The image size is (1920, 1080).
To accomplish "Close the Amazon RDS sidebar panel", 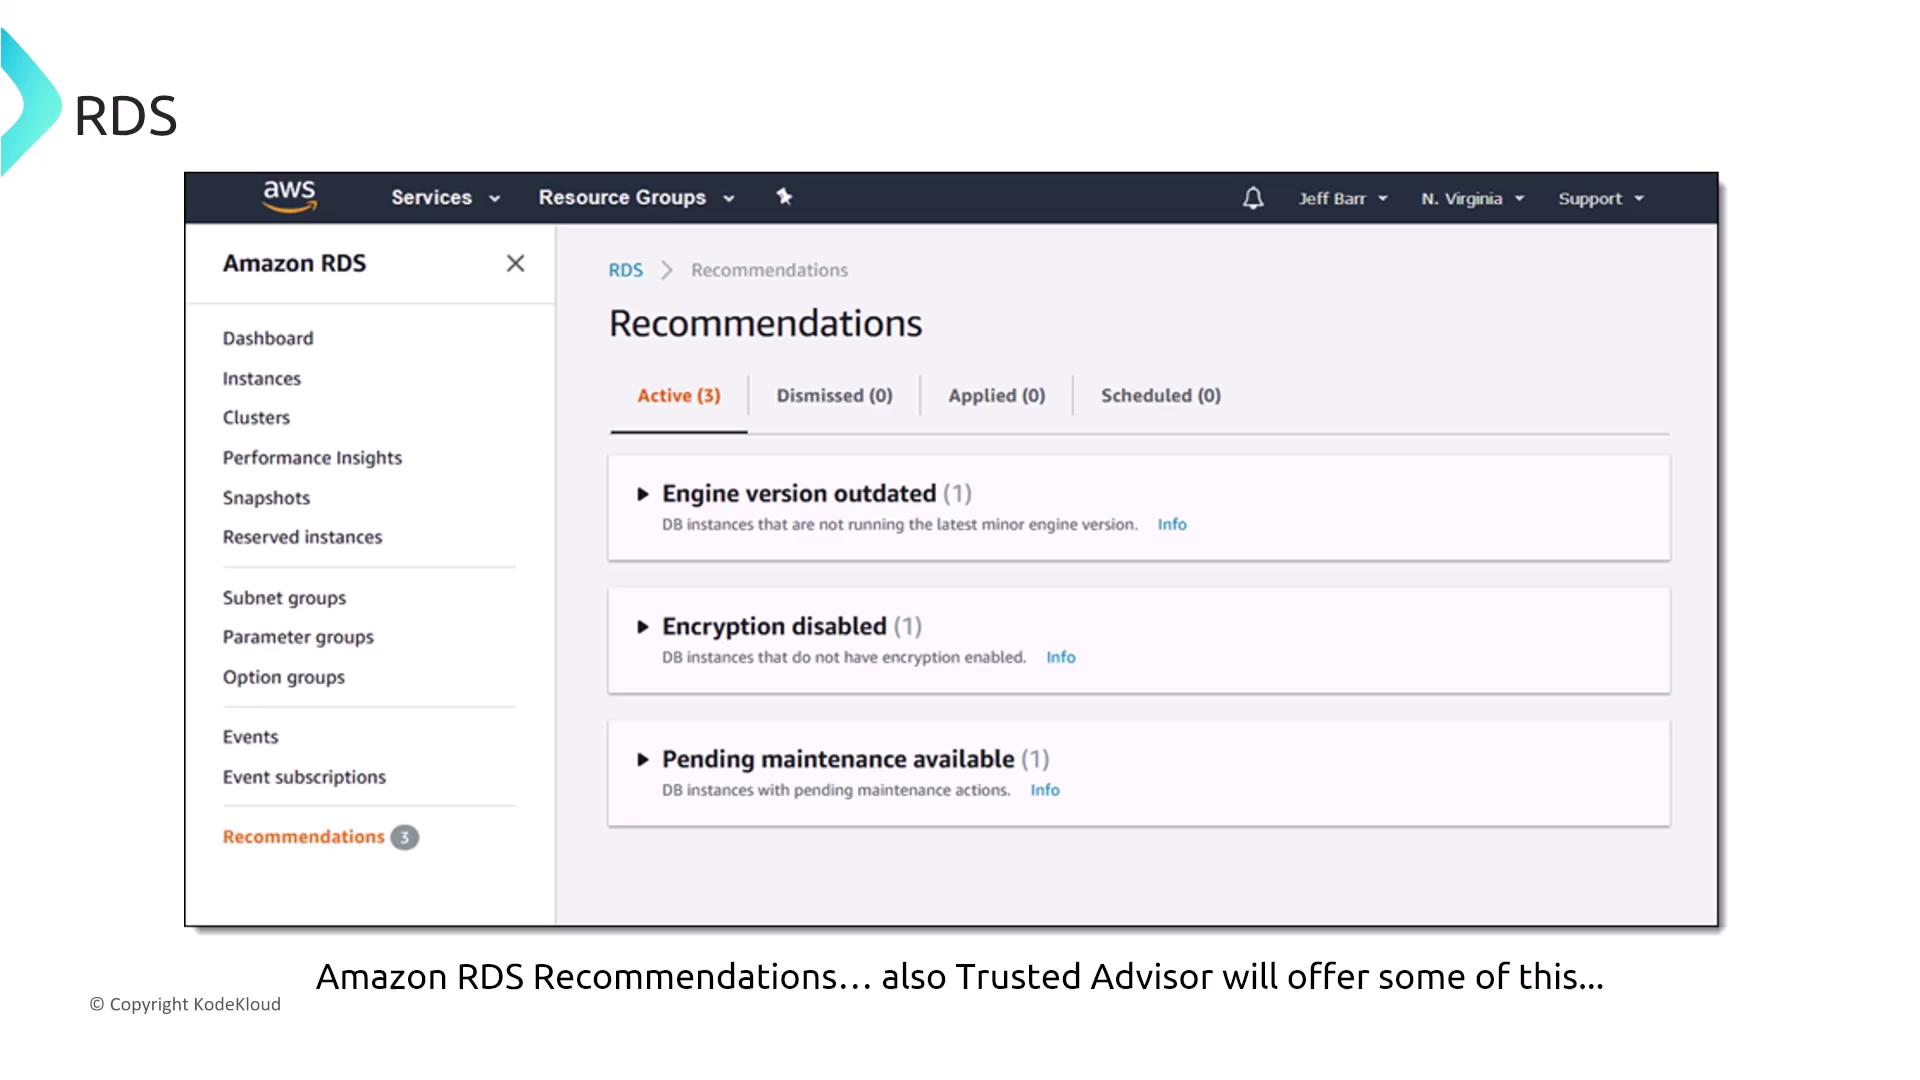I will pos(515,263).
